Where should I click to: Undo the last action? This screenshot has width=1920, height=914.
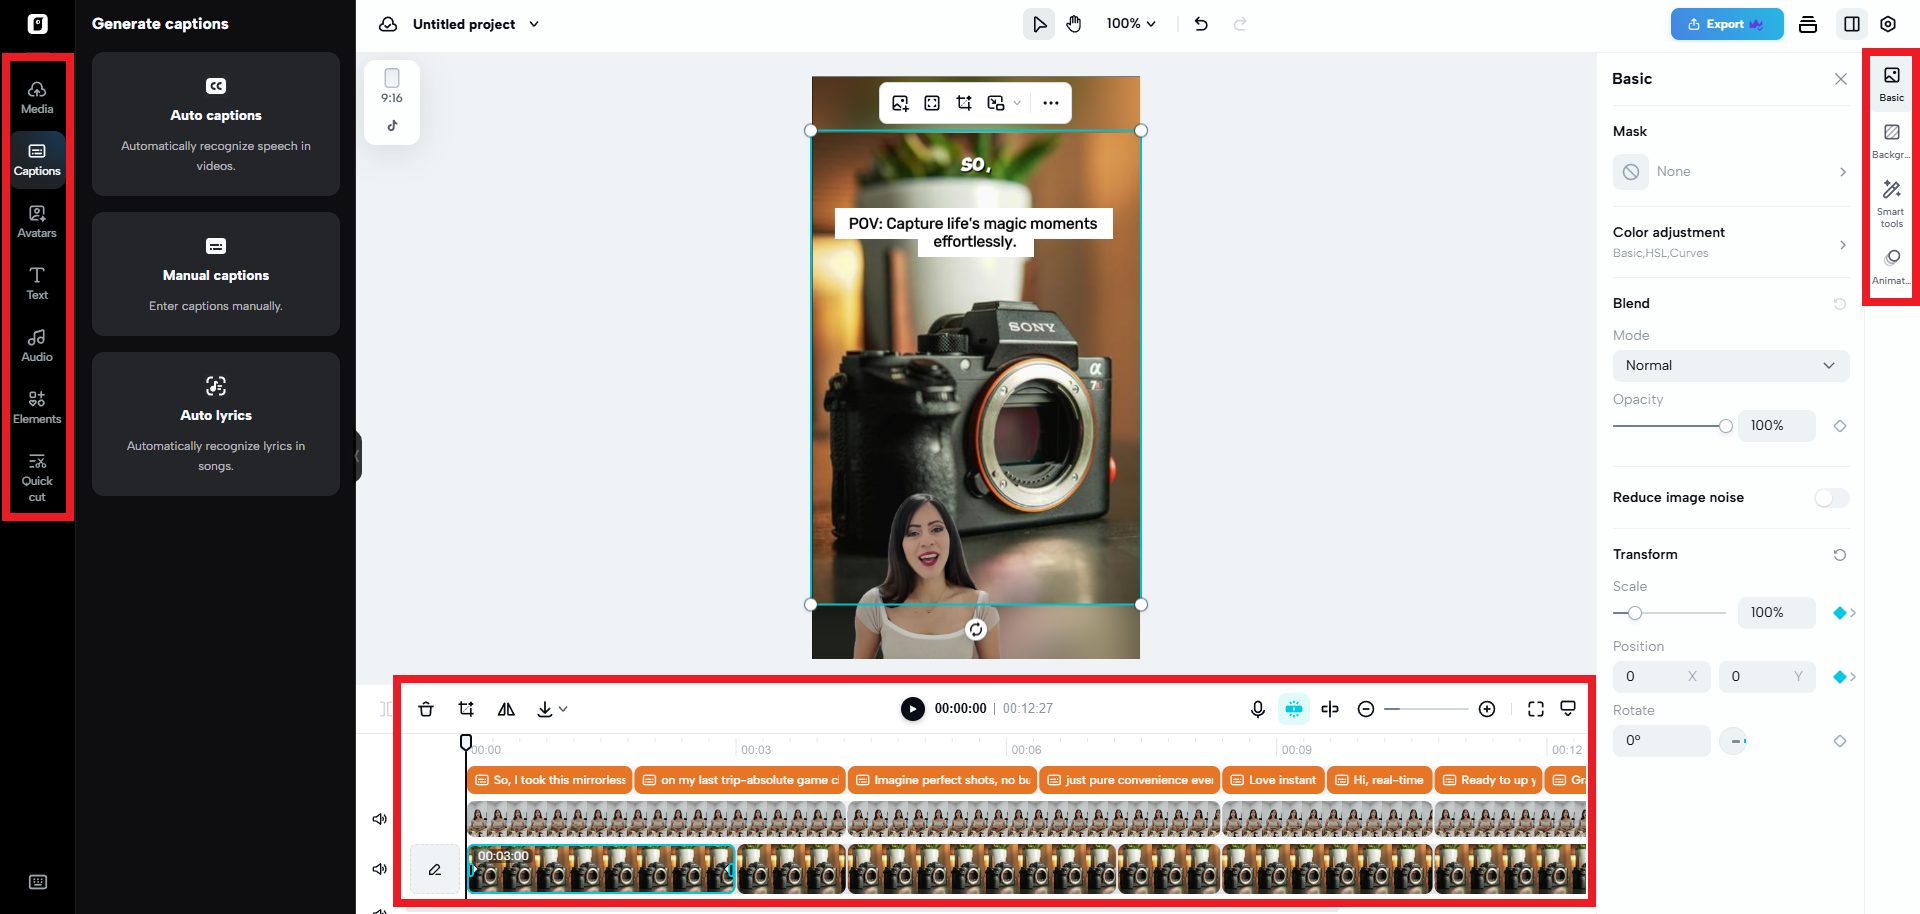(1201, 24)
